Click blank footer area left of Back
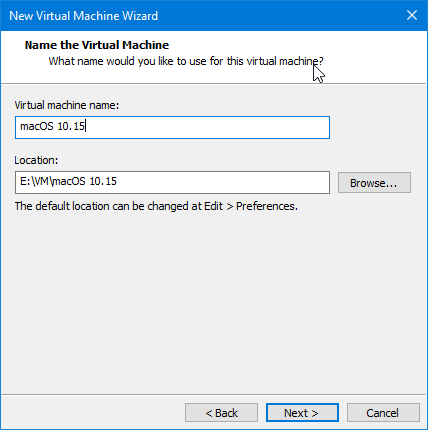Screen dimensions: 428x430 [93, 413]
